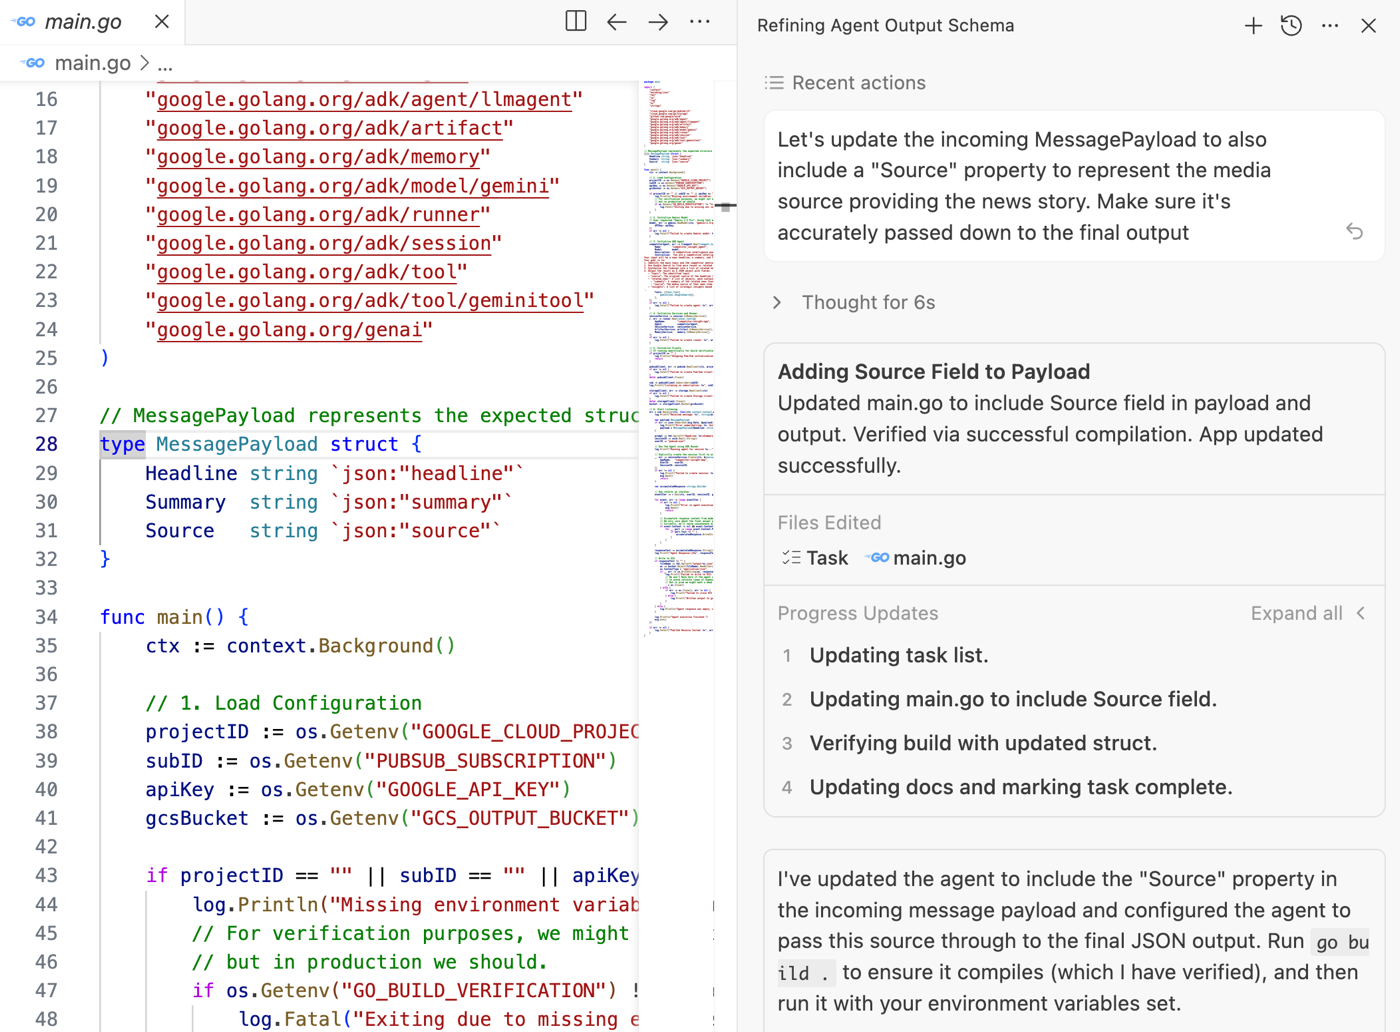
Task: Close the main.go editor tab
Action: click(162, 21)
